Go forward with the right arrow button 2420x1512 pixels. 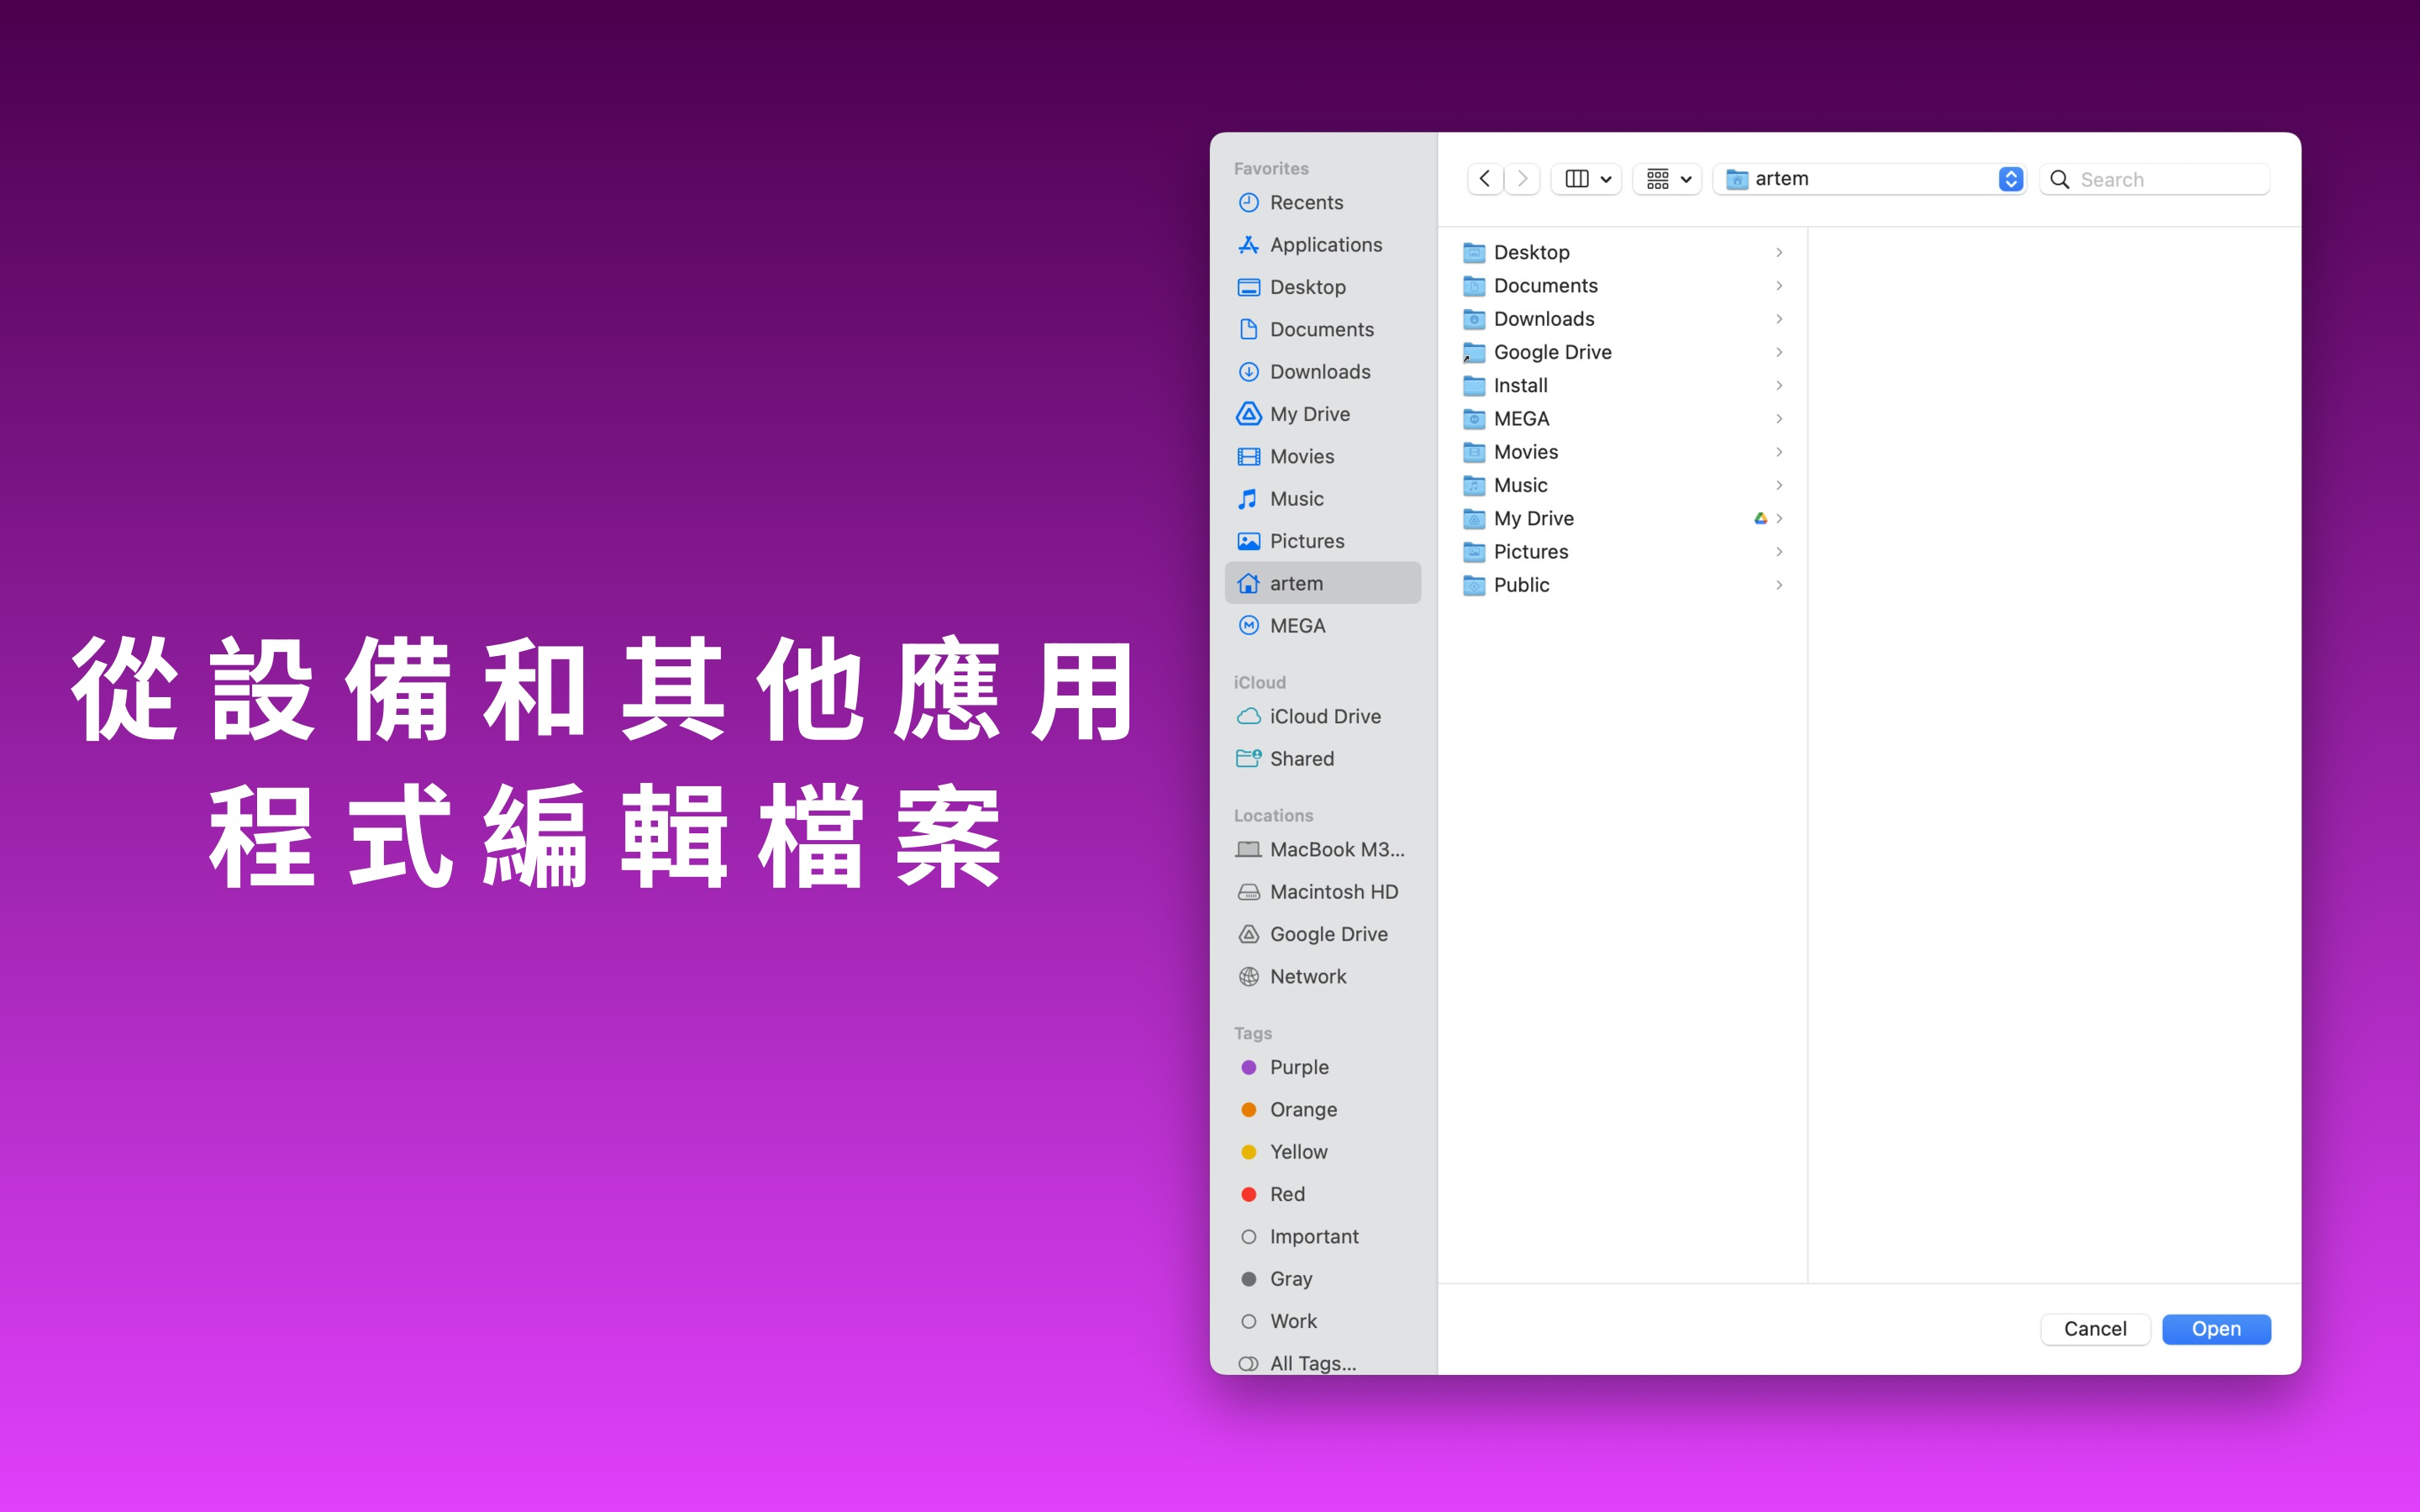coord(1522,179)
